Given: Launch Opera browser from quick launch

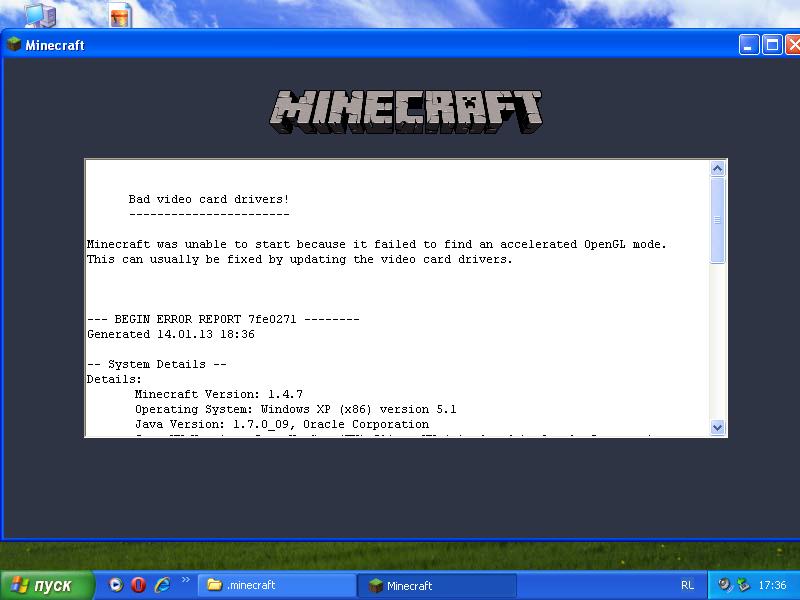Looking at the screenshot, I should (138, 585).
